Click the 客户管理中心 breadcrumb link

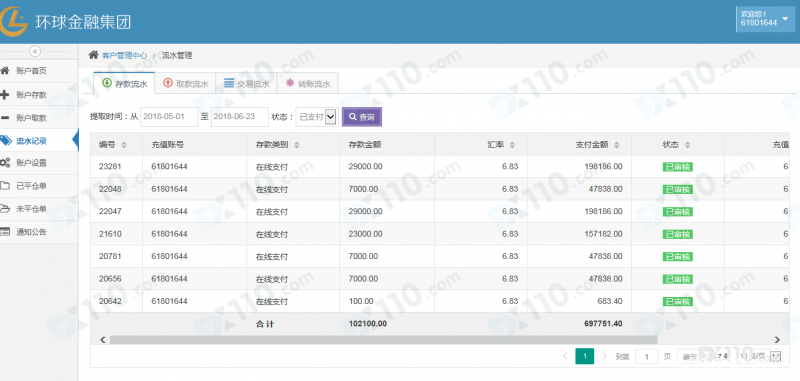(125, 55)
